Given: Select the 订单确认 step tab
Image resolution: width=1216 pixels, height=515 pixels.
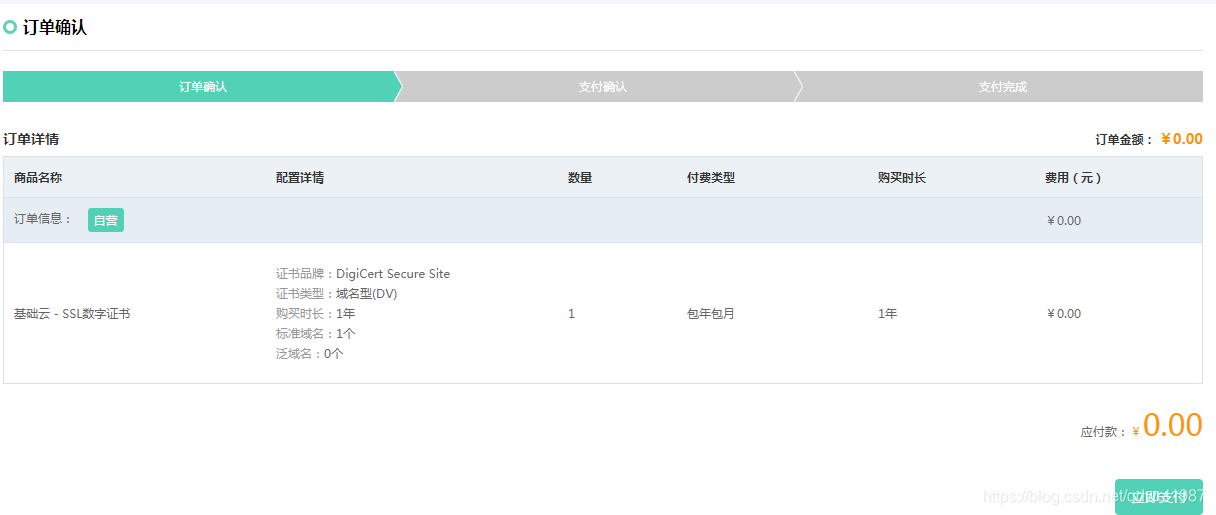Looking at the screenshot, I should click(202, 87).
